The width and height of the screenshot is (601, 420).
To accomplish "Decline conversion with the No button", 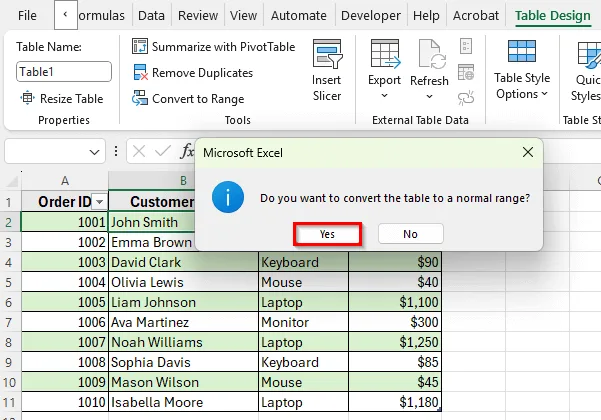I will [x=411, y=234].
